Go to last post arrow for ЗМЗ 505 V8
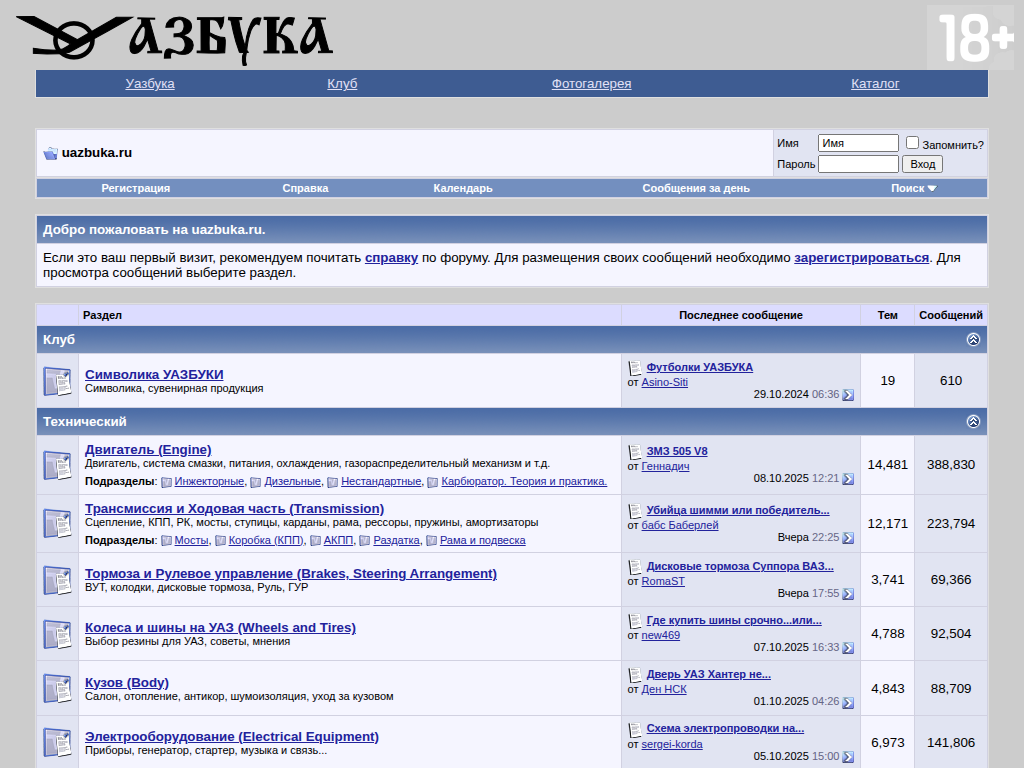 (x=848, y=479)
